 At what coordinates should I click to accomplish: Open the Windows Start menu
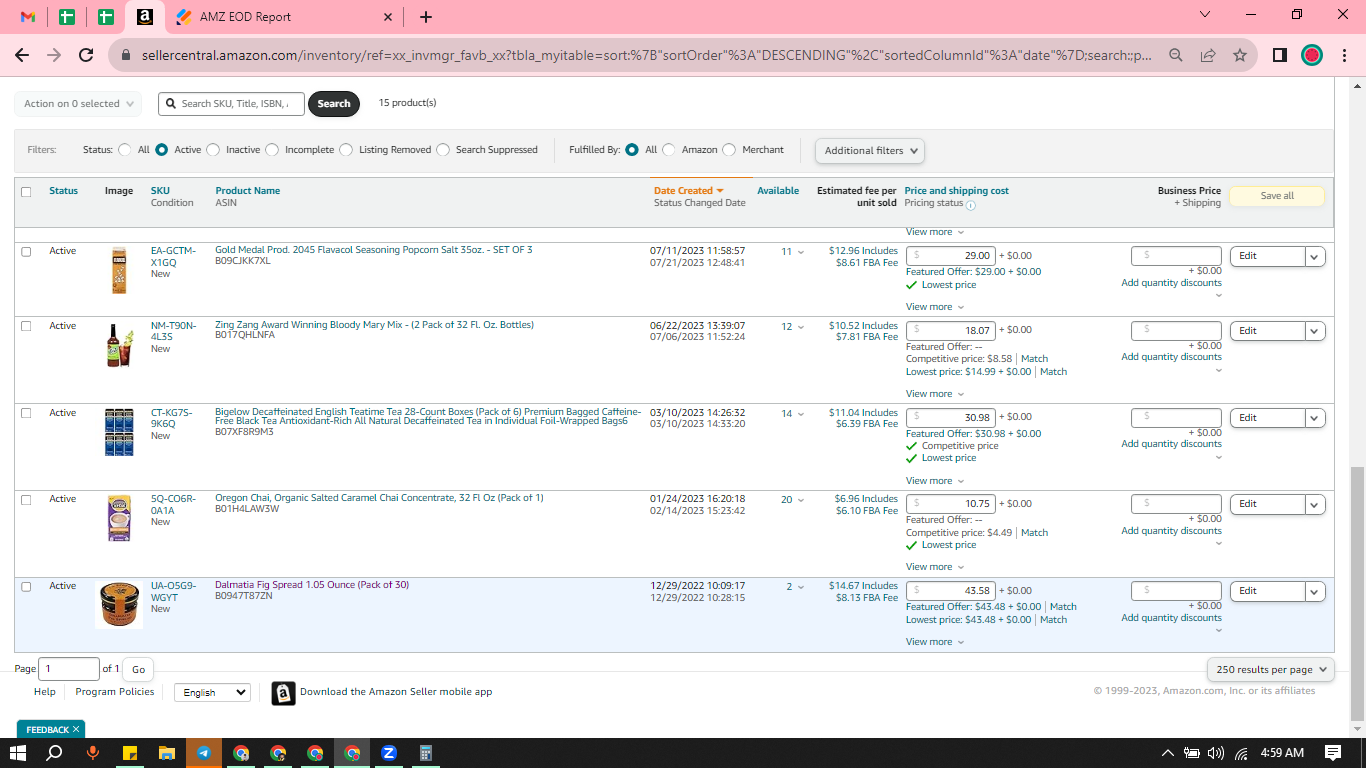pyautogui.click(x=18, y=753)
